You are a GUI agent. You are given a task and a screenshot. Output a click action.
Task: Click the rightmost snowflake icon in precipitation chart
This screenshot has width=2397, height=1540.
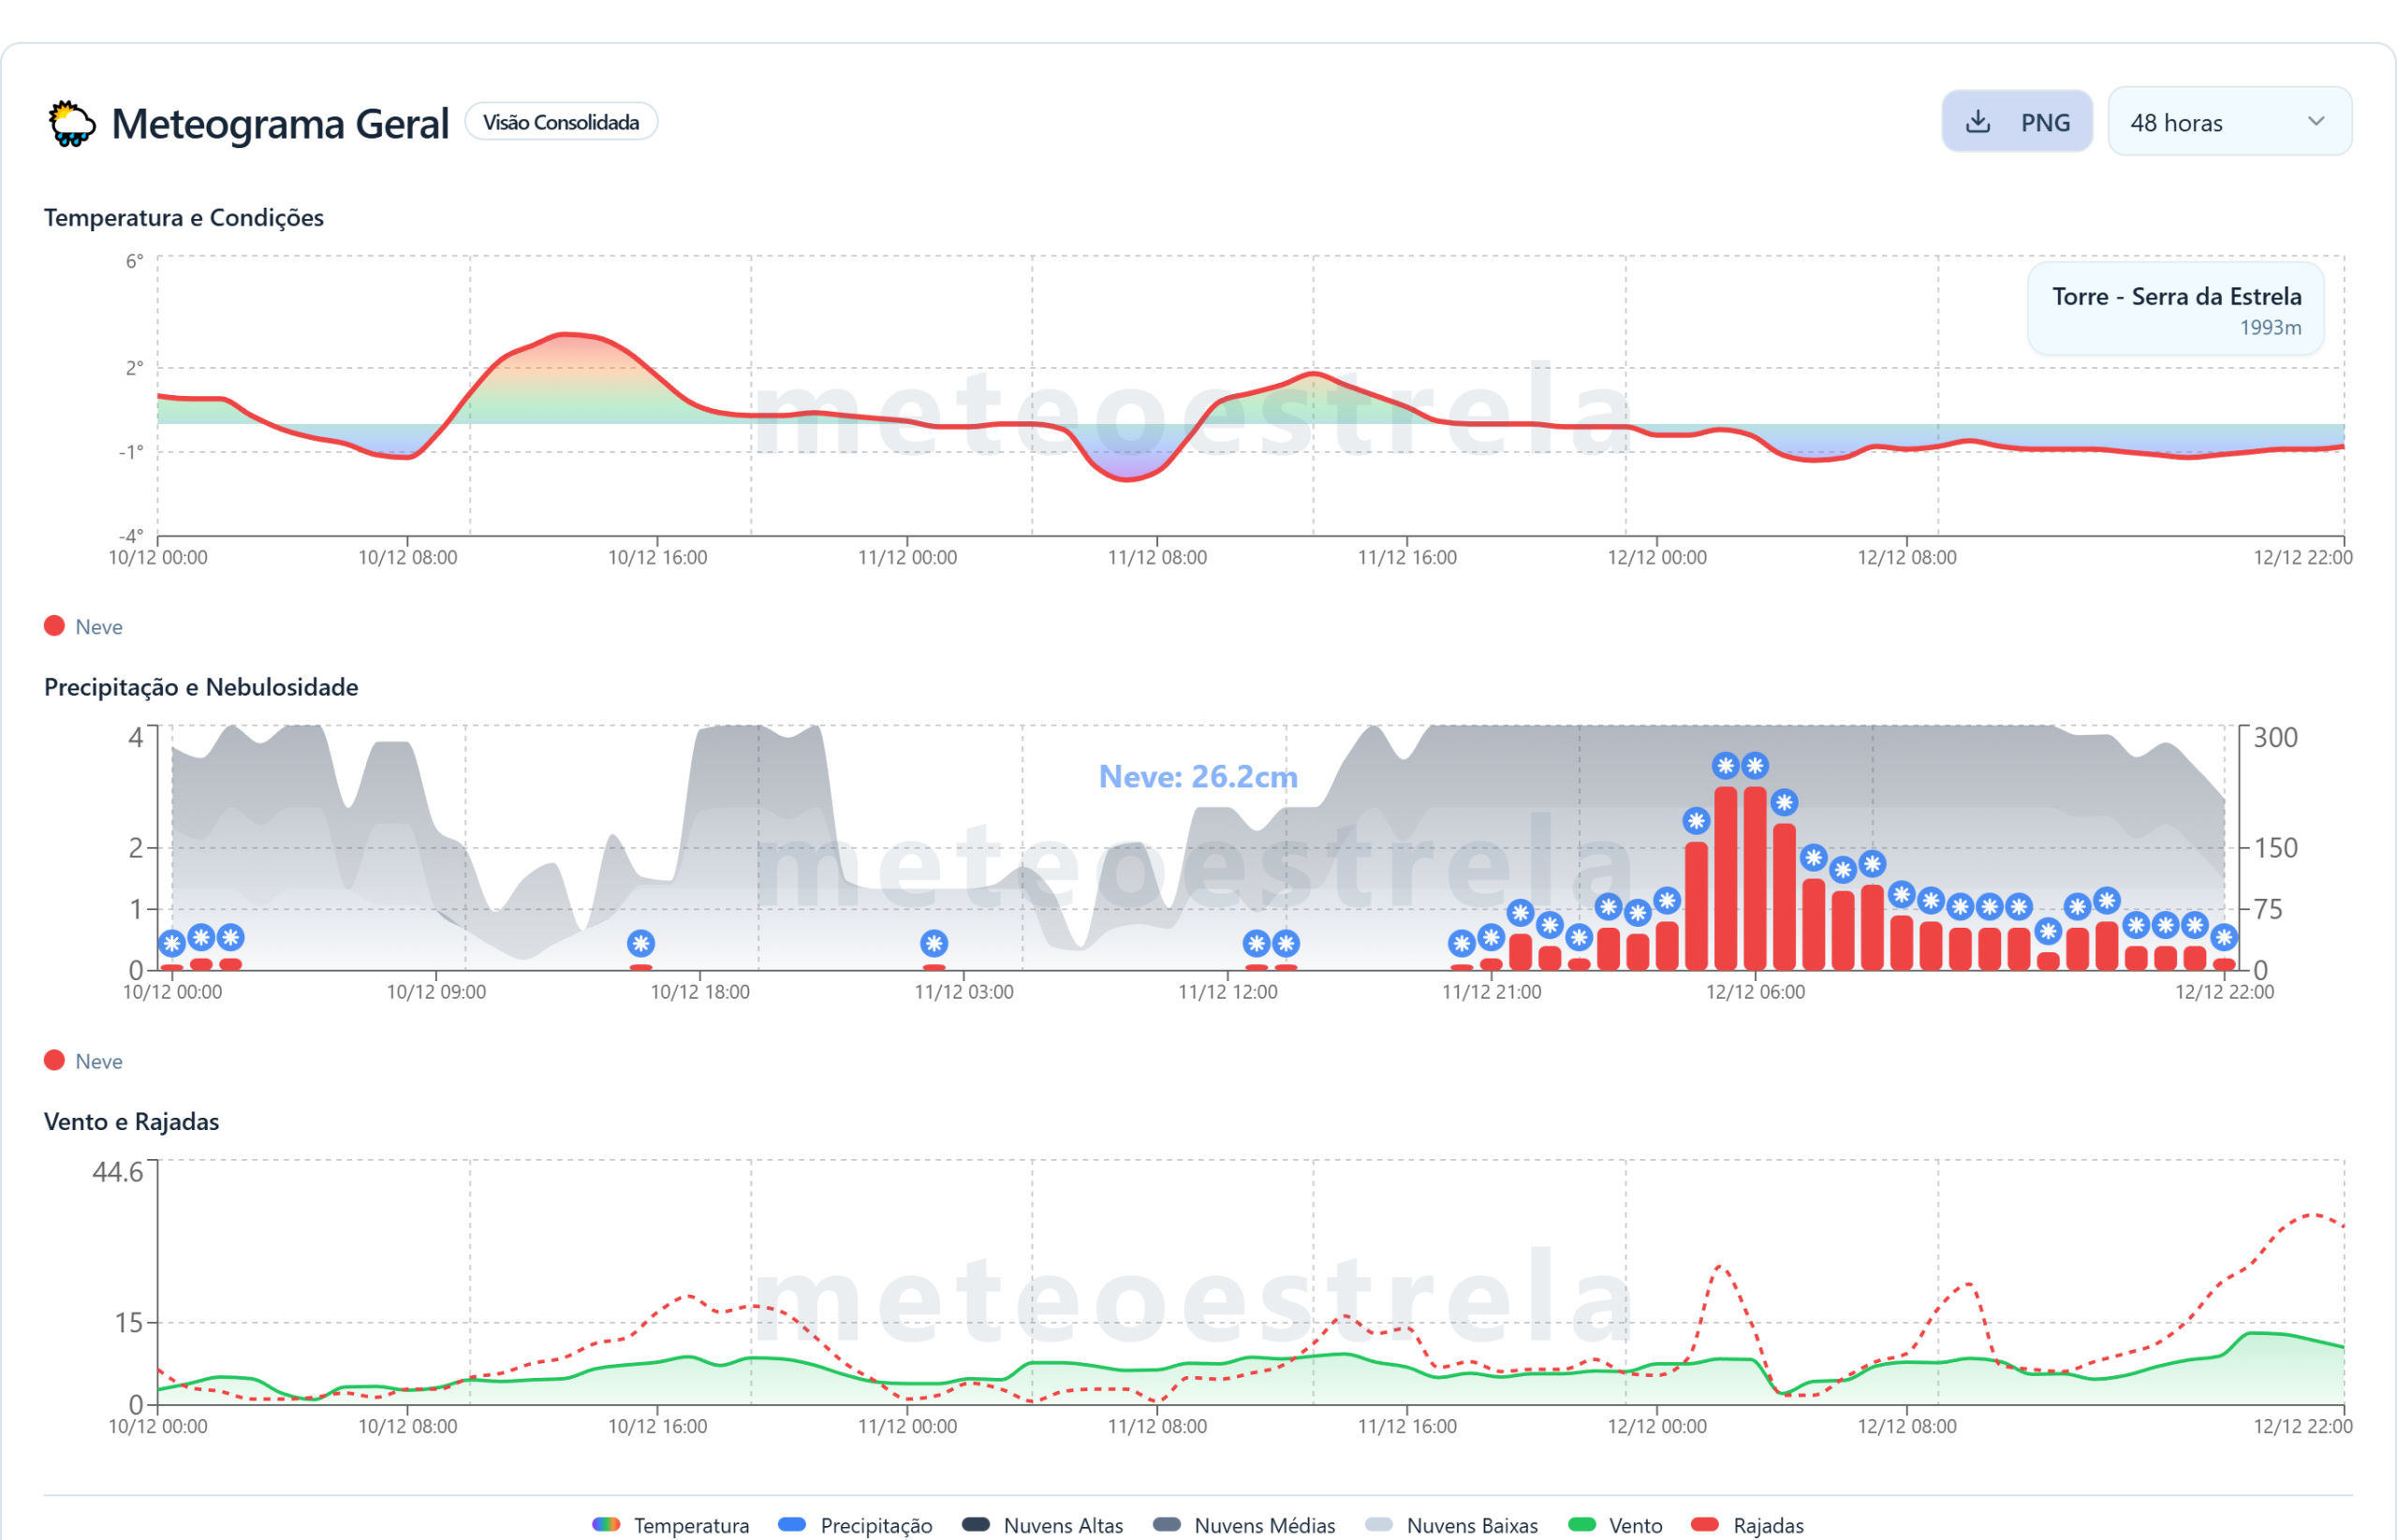(2224, 937)
